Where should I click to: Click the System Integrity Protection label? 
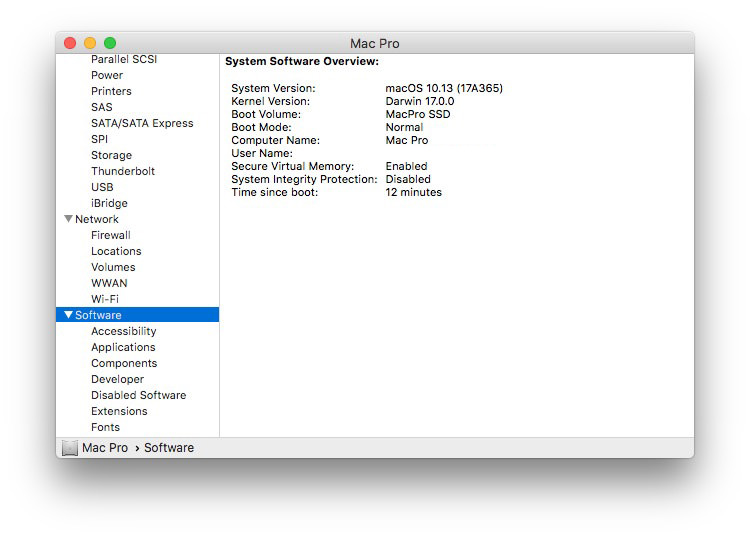coord(305,179)
